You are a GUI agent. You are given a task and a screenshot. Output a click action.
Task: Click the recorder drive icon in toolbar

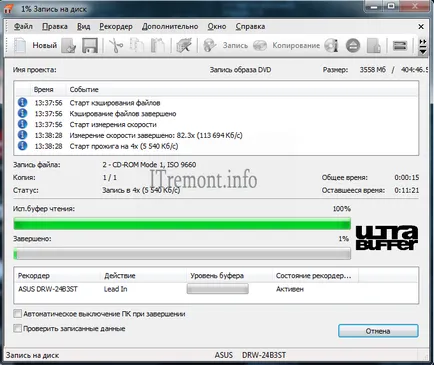tap(400, 46)
